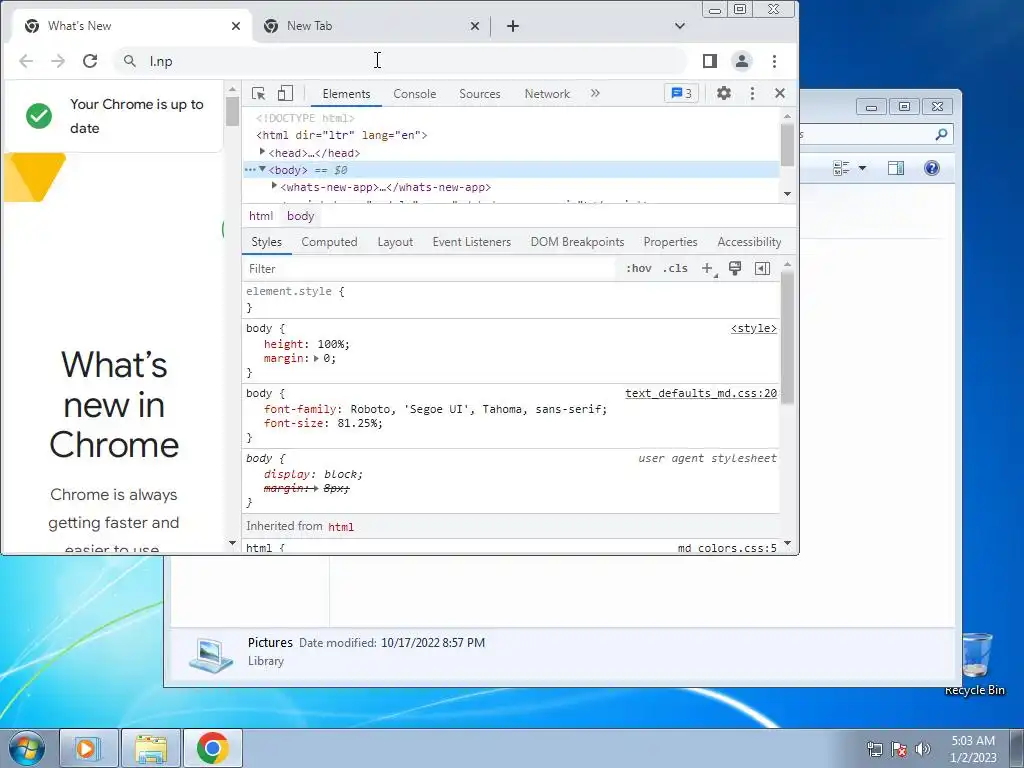Viewport: 1024px width, 768px height.
Task: Open the Event Listeners subtab
Action: click(x=472, y=242)
